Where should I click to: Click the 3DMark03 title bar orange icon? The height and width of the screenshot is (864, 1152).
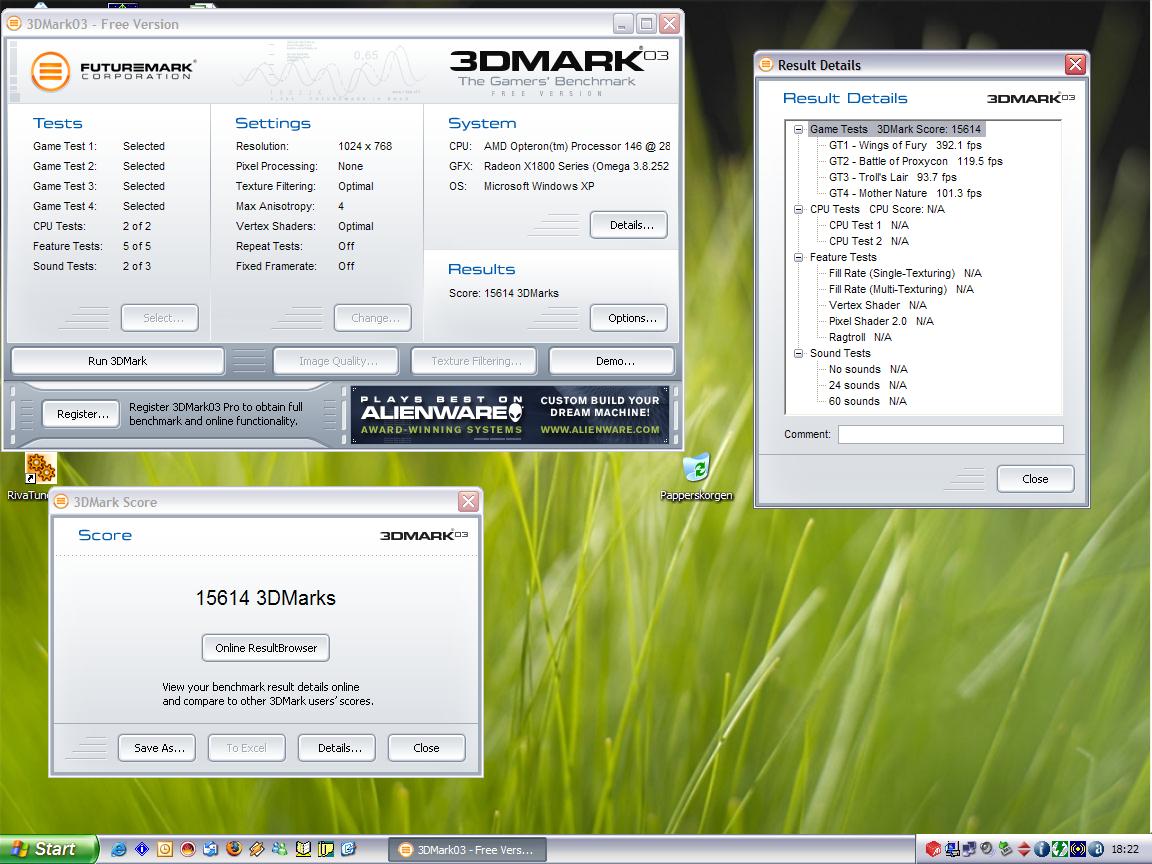click(15, 24)
